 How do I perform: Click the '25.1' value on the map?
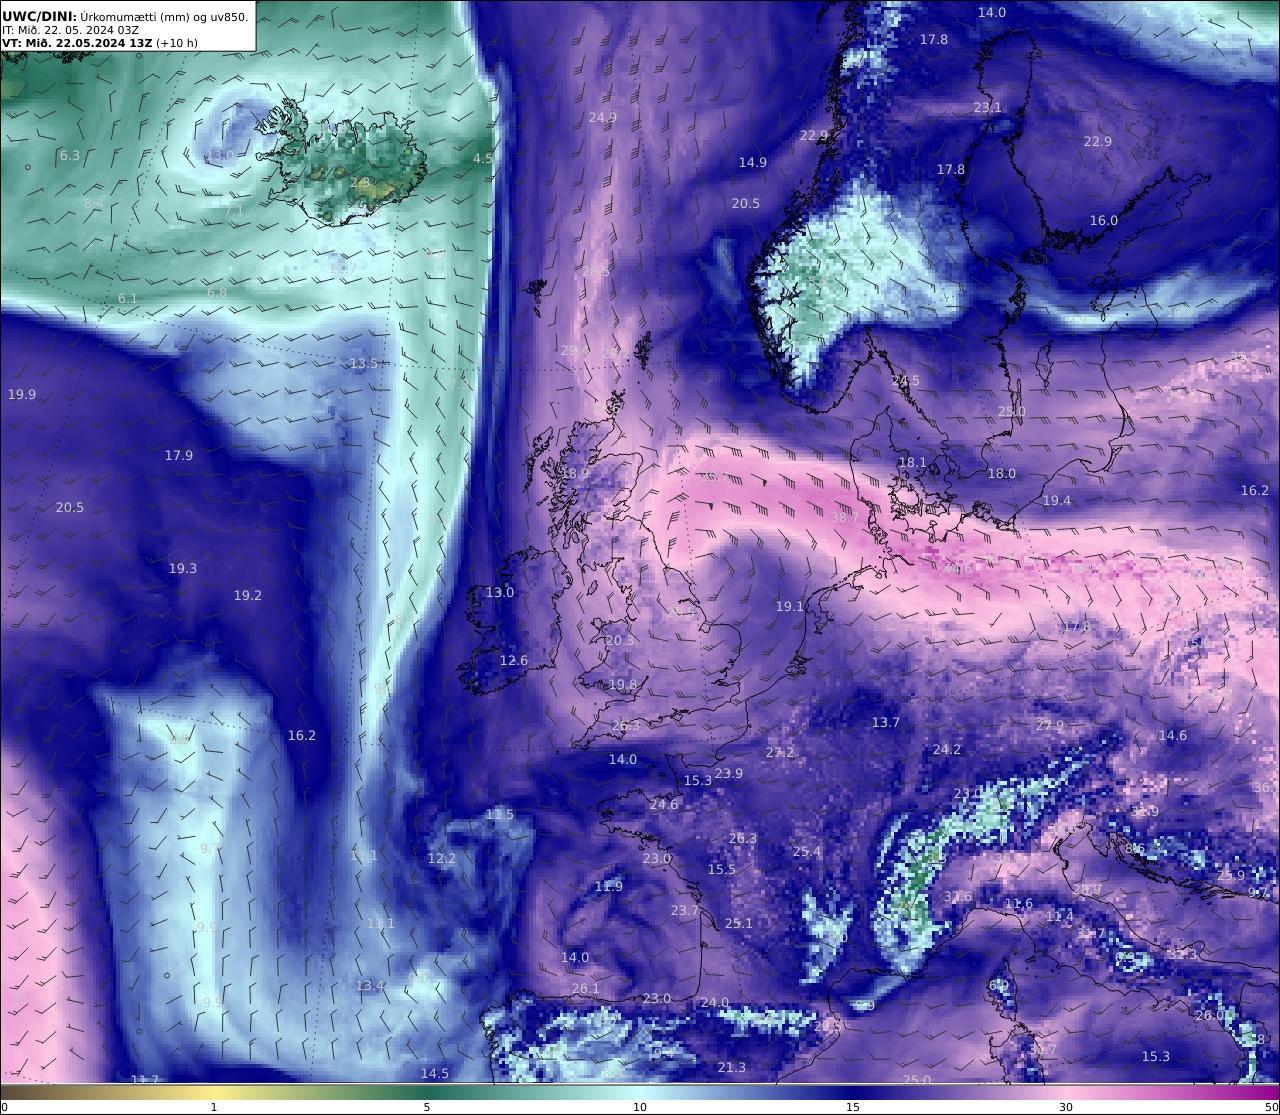[739, 923]
